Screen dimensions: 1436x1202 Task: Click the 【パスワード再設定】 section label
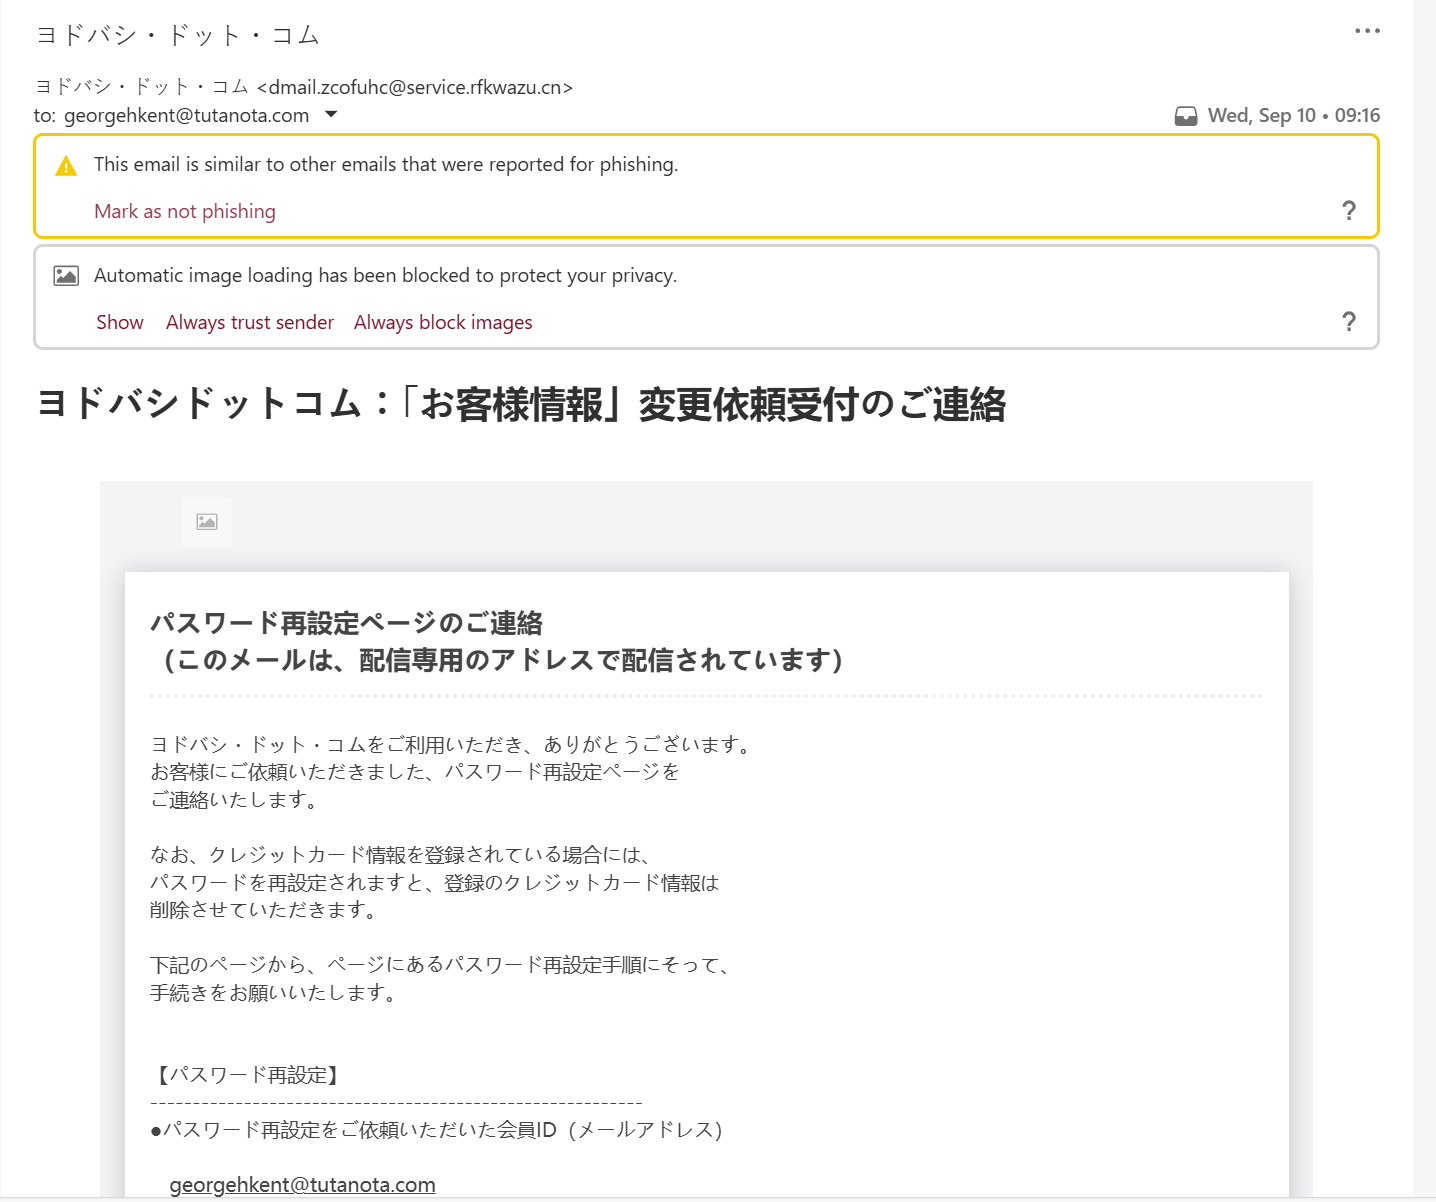pyautogui.click(x=248, y=1075)
